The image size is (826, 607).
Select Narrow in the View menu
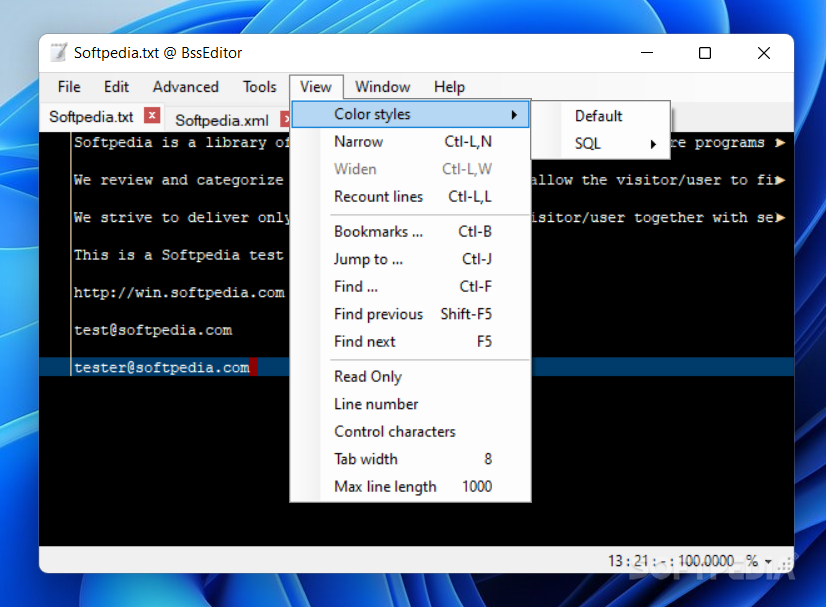pos(410,142)
